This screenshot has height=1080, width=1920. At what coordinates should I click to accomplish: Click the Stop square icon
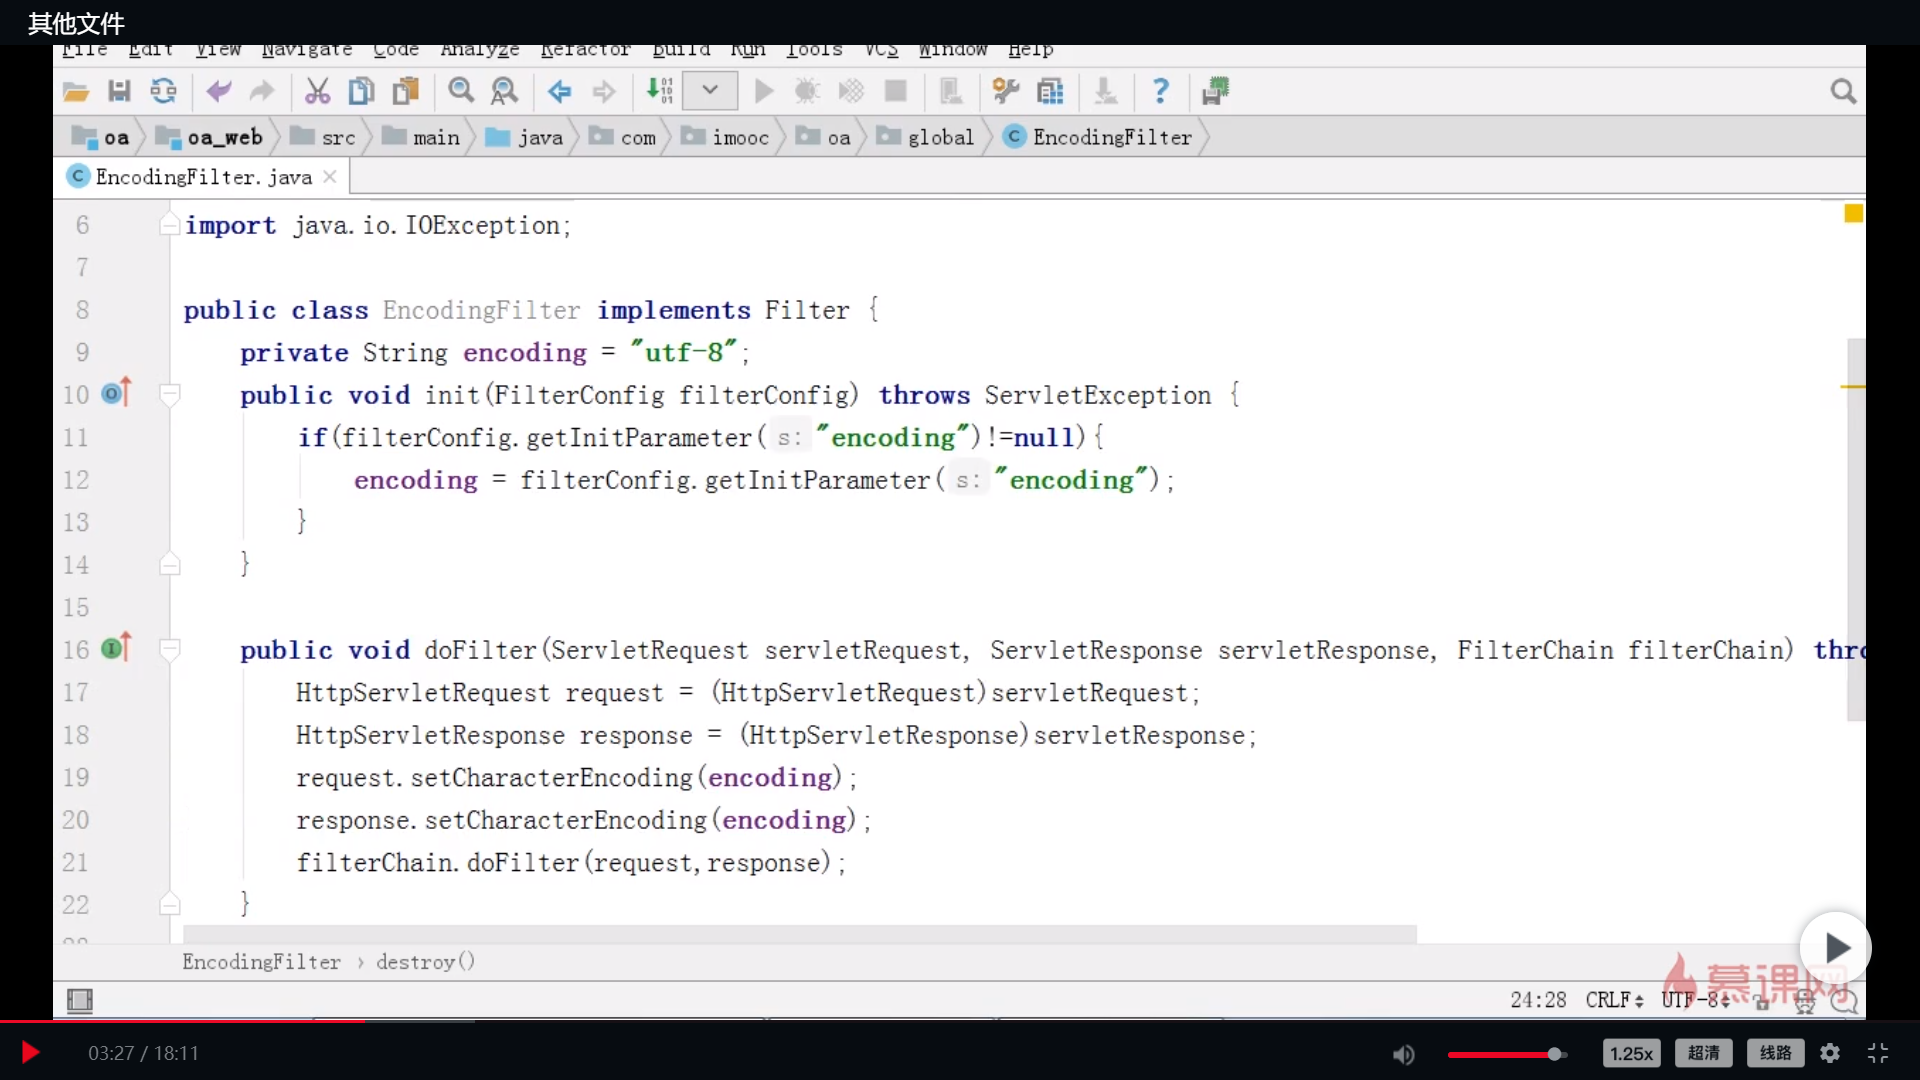[896, 92]
